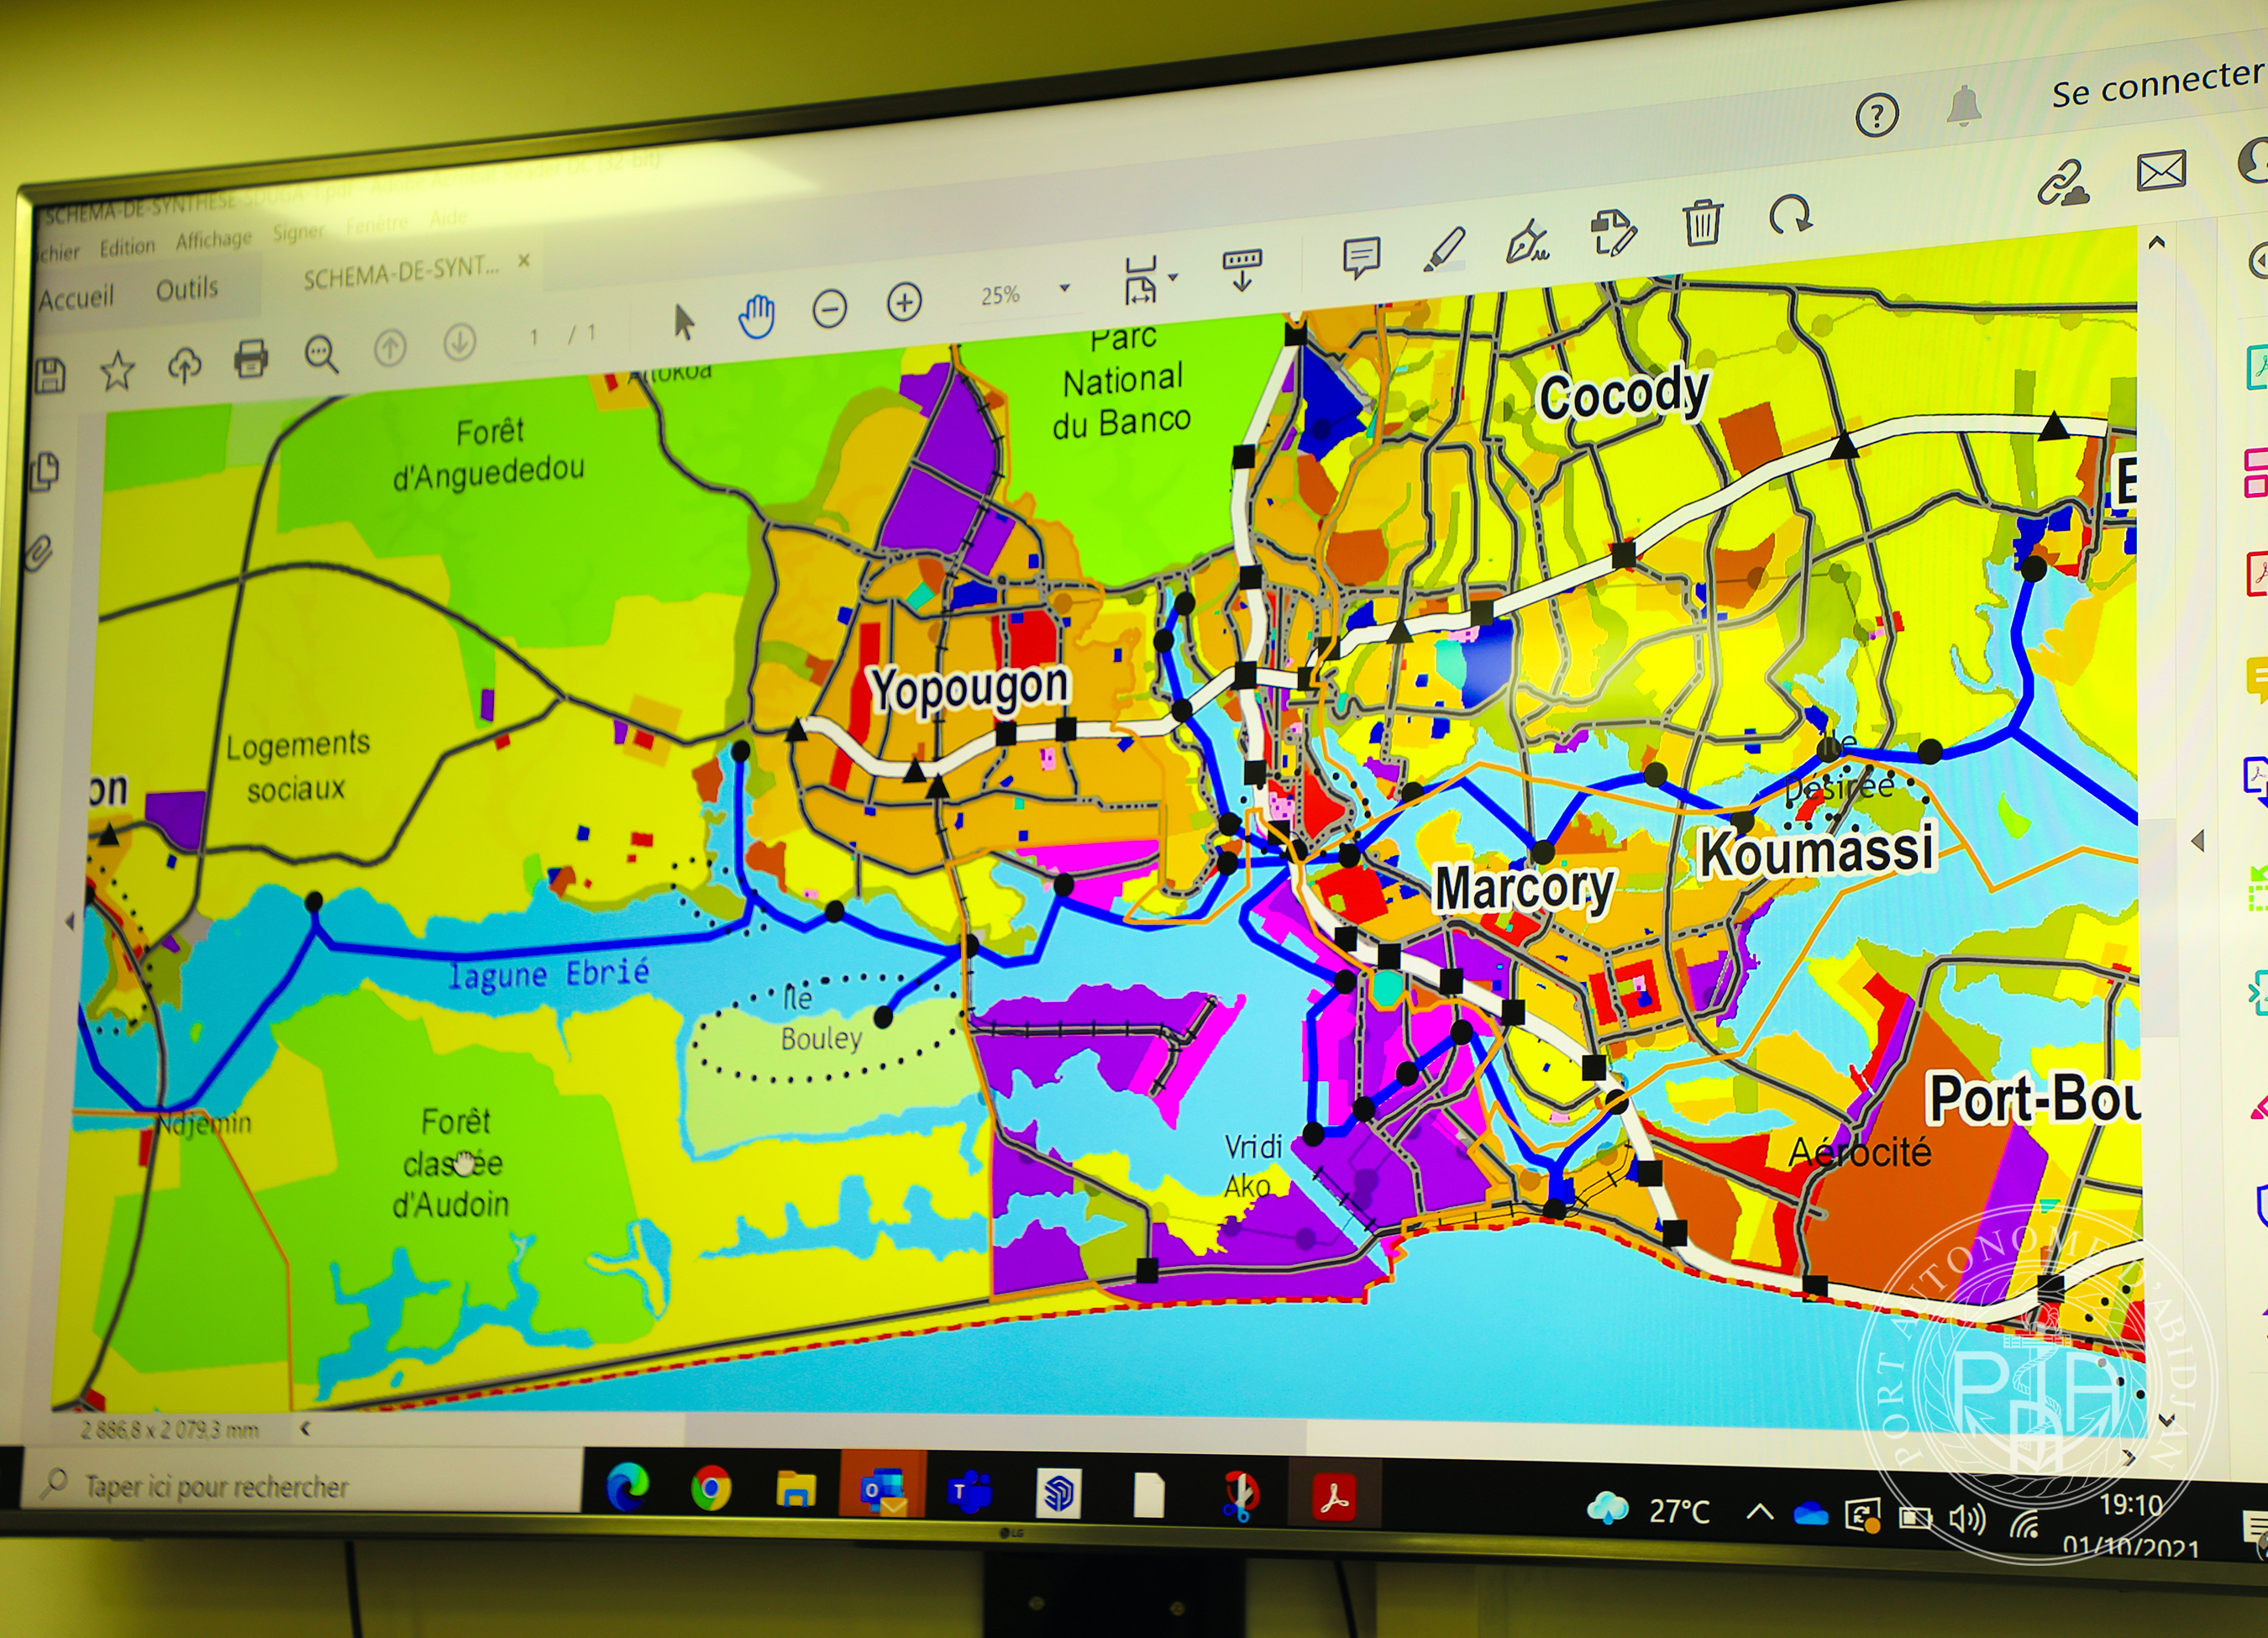Print the document with printer icon
Viewport: 2268px width, 1638px height.
point(250,358)
